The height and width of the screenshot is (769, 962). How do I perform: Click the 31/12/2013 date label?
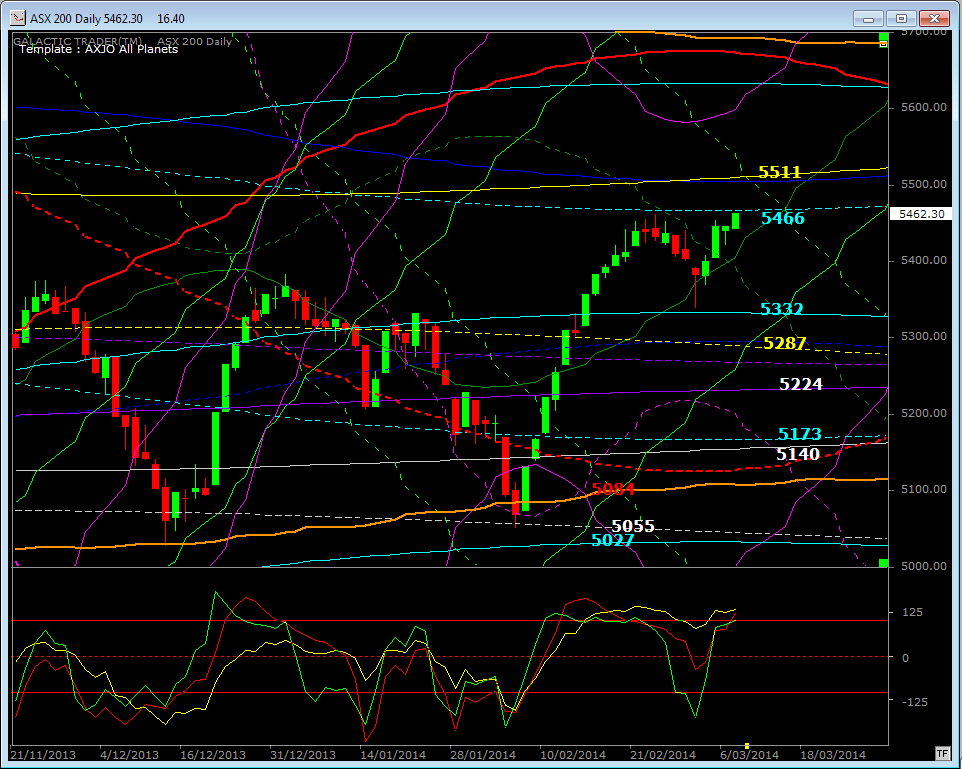coord(303,755)
